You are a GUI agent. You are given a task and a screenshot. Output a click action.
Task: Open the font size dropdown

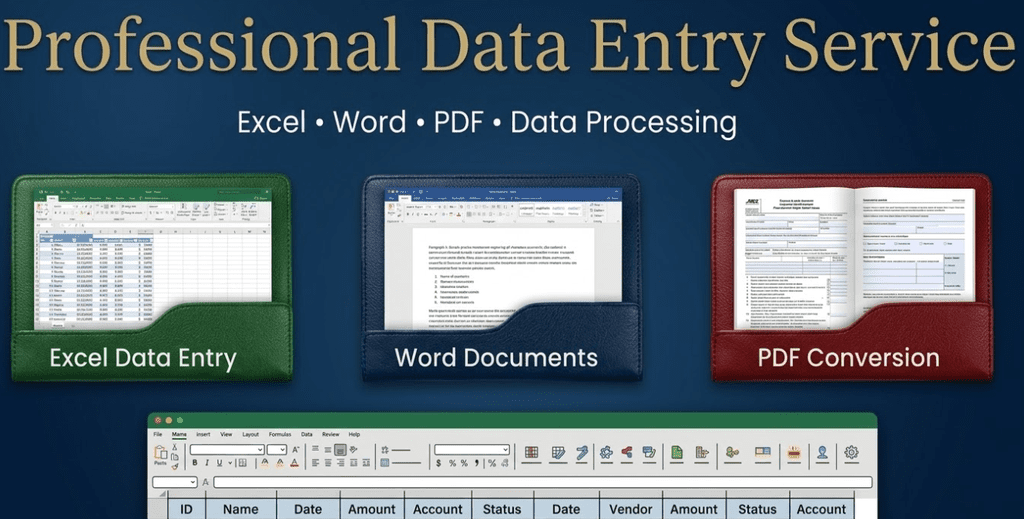point(277,450)
